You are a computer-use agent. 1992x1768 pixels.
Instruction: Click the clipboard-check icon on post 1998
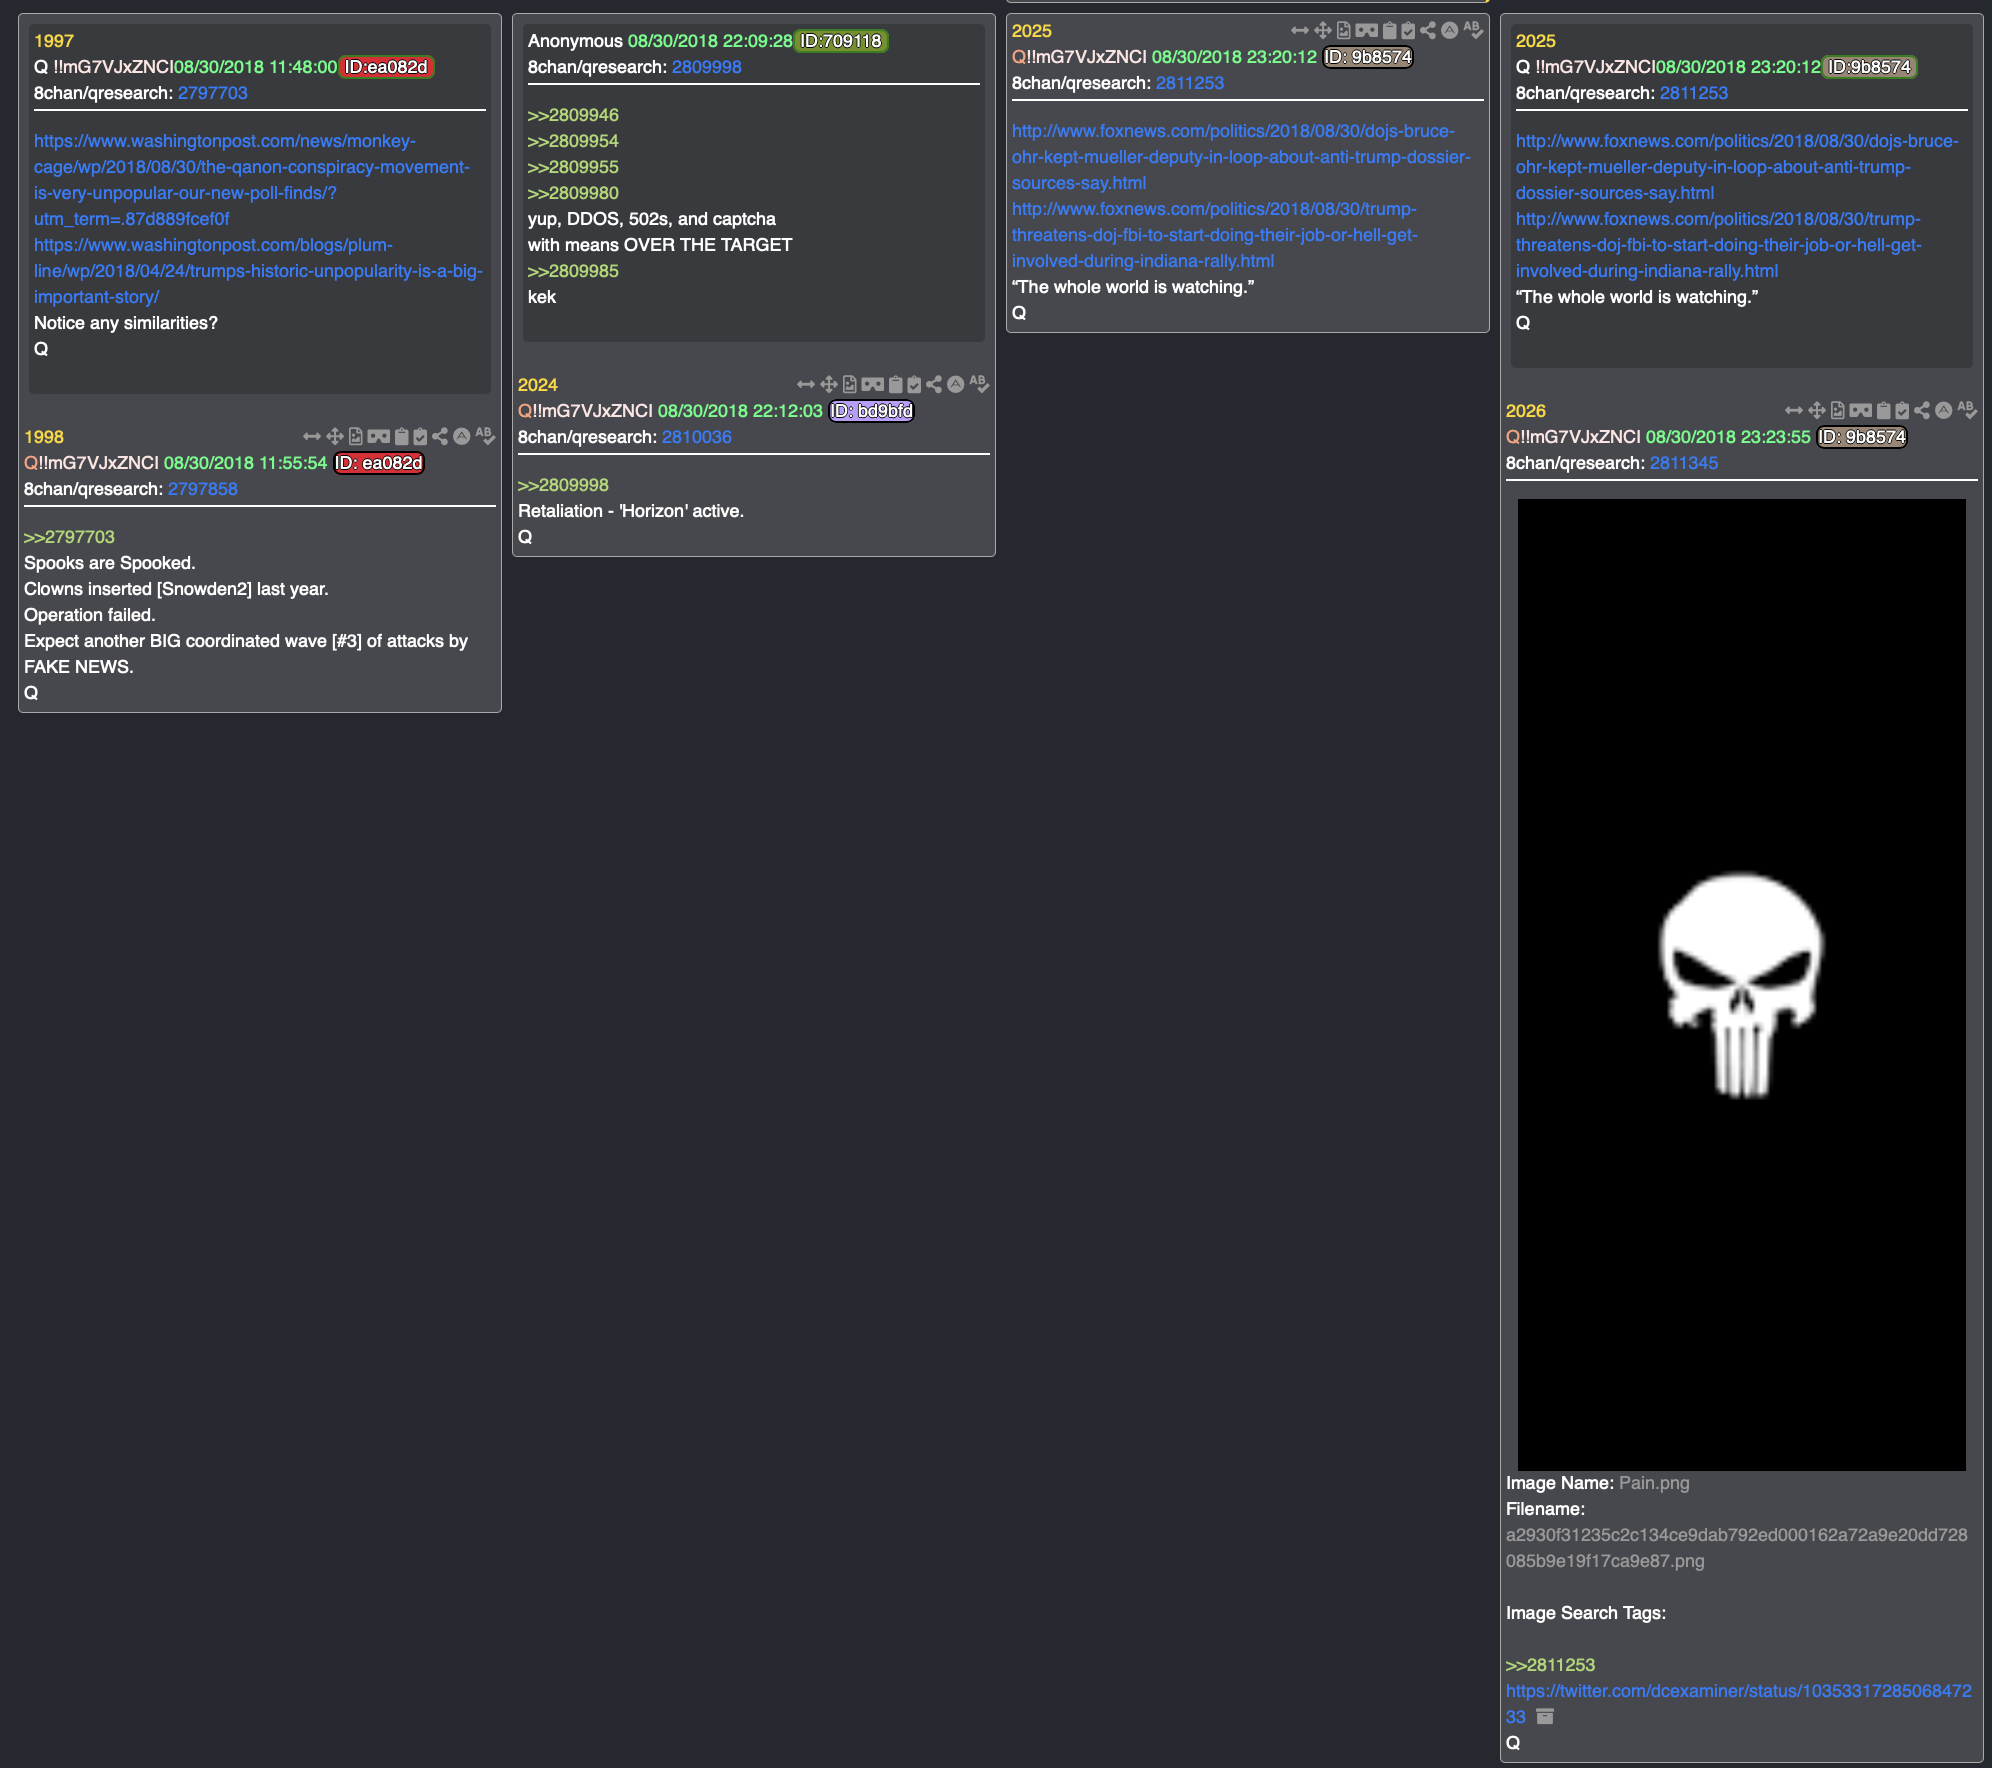tap(420, 437)
